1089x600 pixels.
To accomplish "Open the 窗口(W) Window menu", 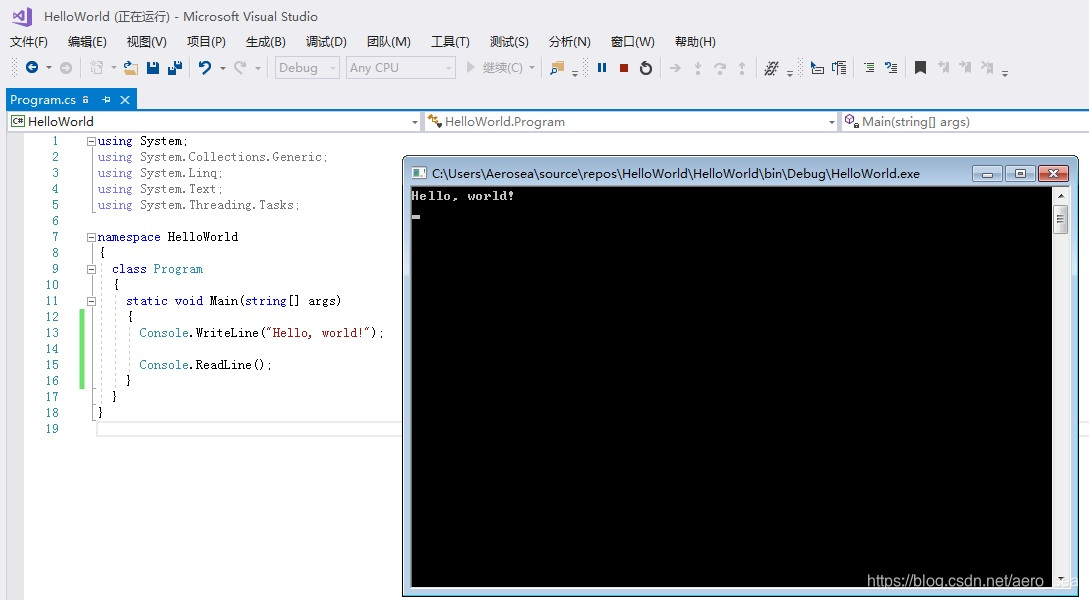I will click(632, 42).
